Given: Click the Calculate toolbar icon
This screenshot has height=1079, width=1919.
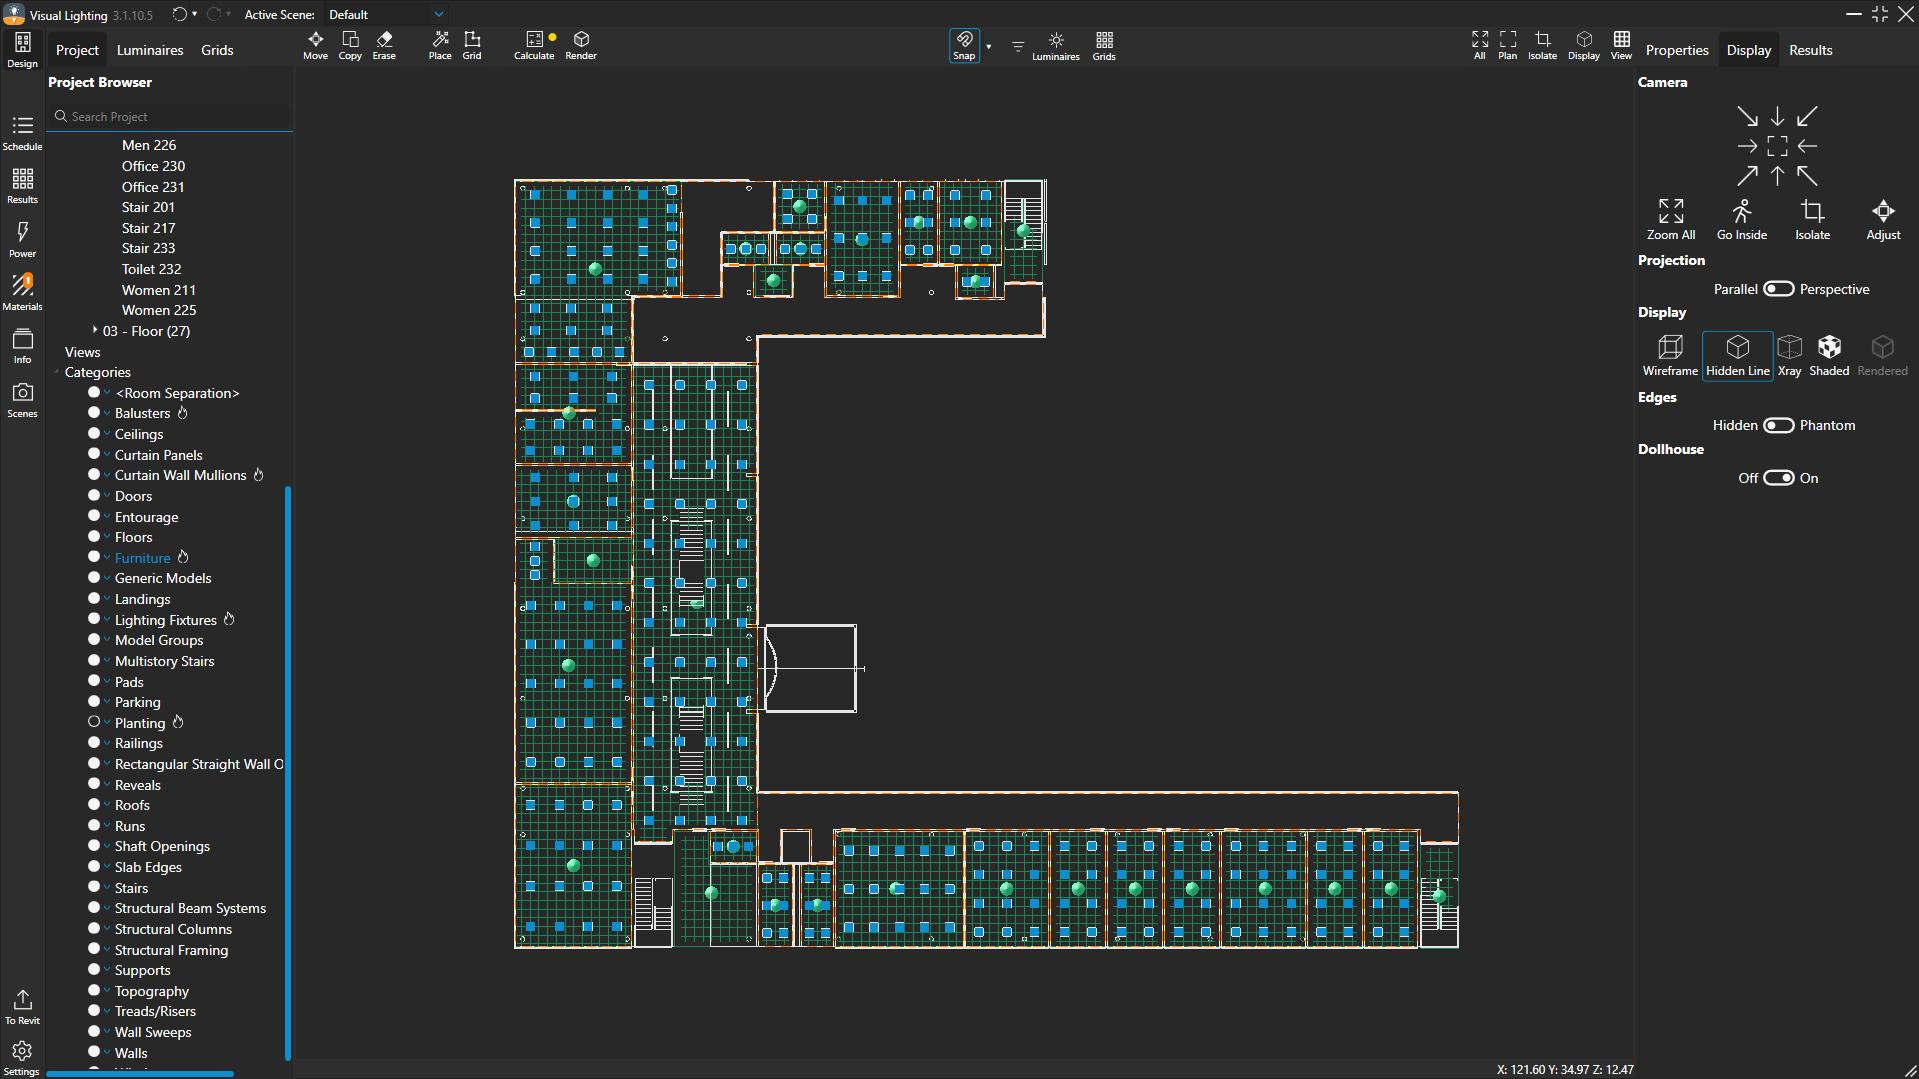Looking at the screenshot, I should (533, 44).
